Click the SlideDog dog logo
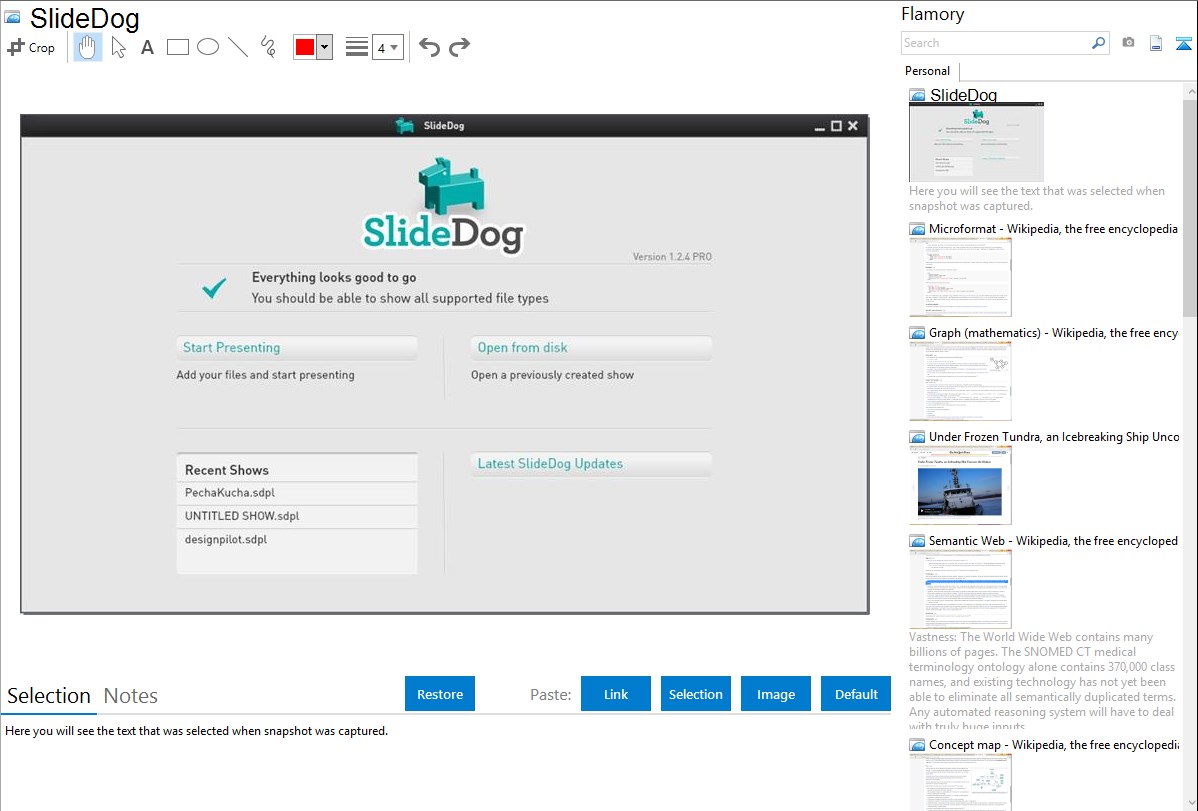 pos(451,186)
